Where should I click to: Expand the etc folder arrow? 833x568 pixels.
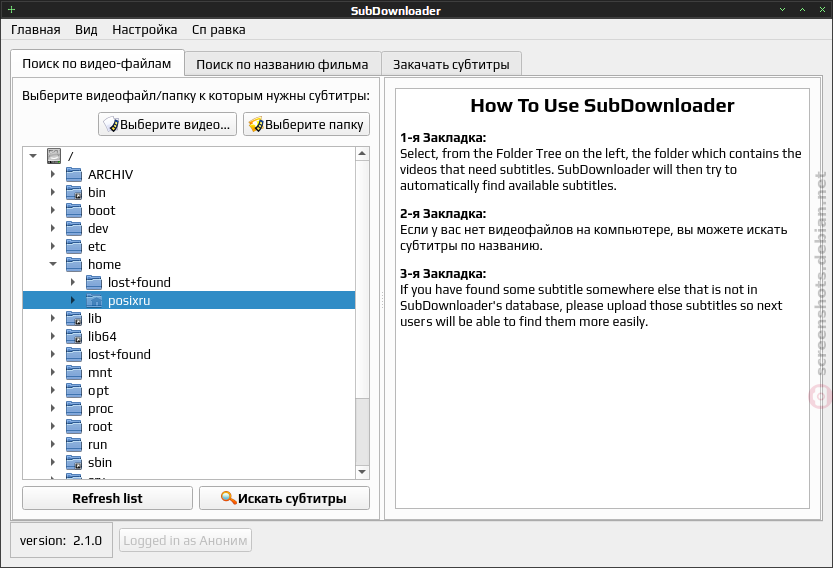pyautogui.click(x=53, y=246)
